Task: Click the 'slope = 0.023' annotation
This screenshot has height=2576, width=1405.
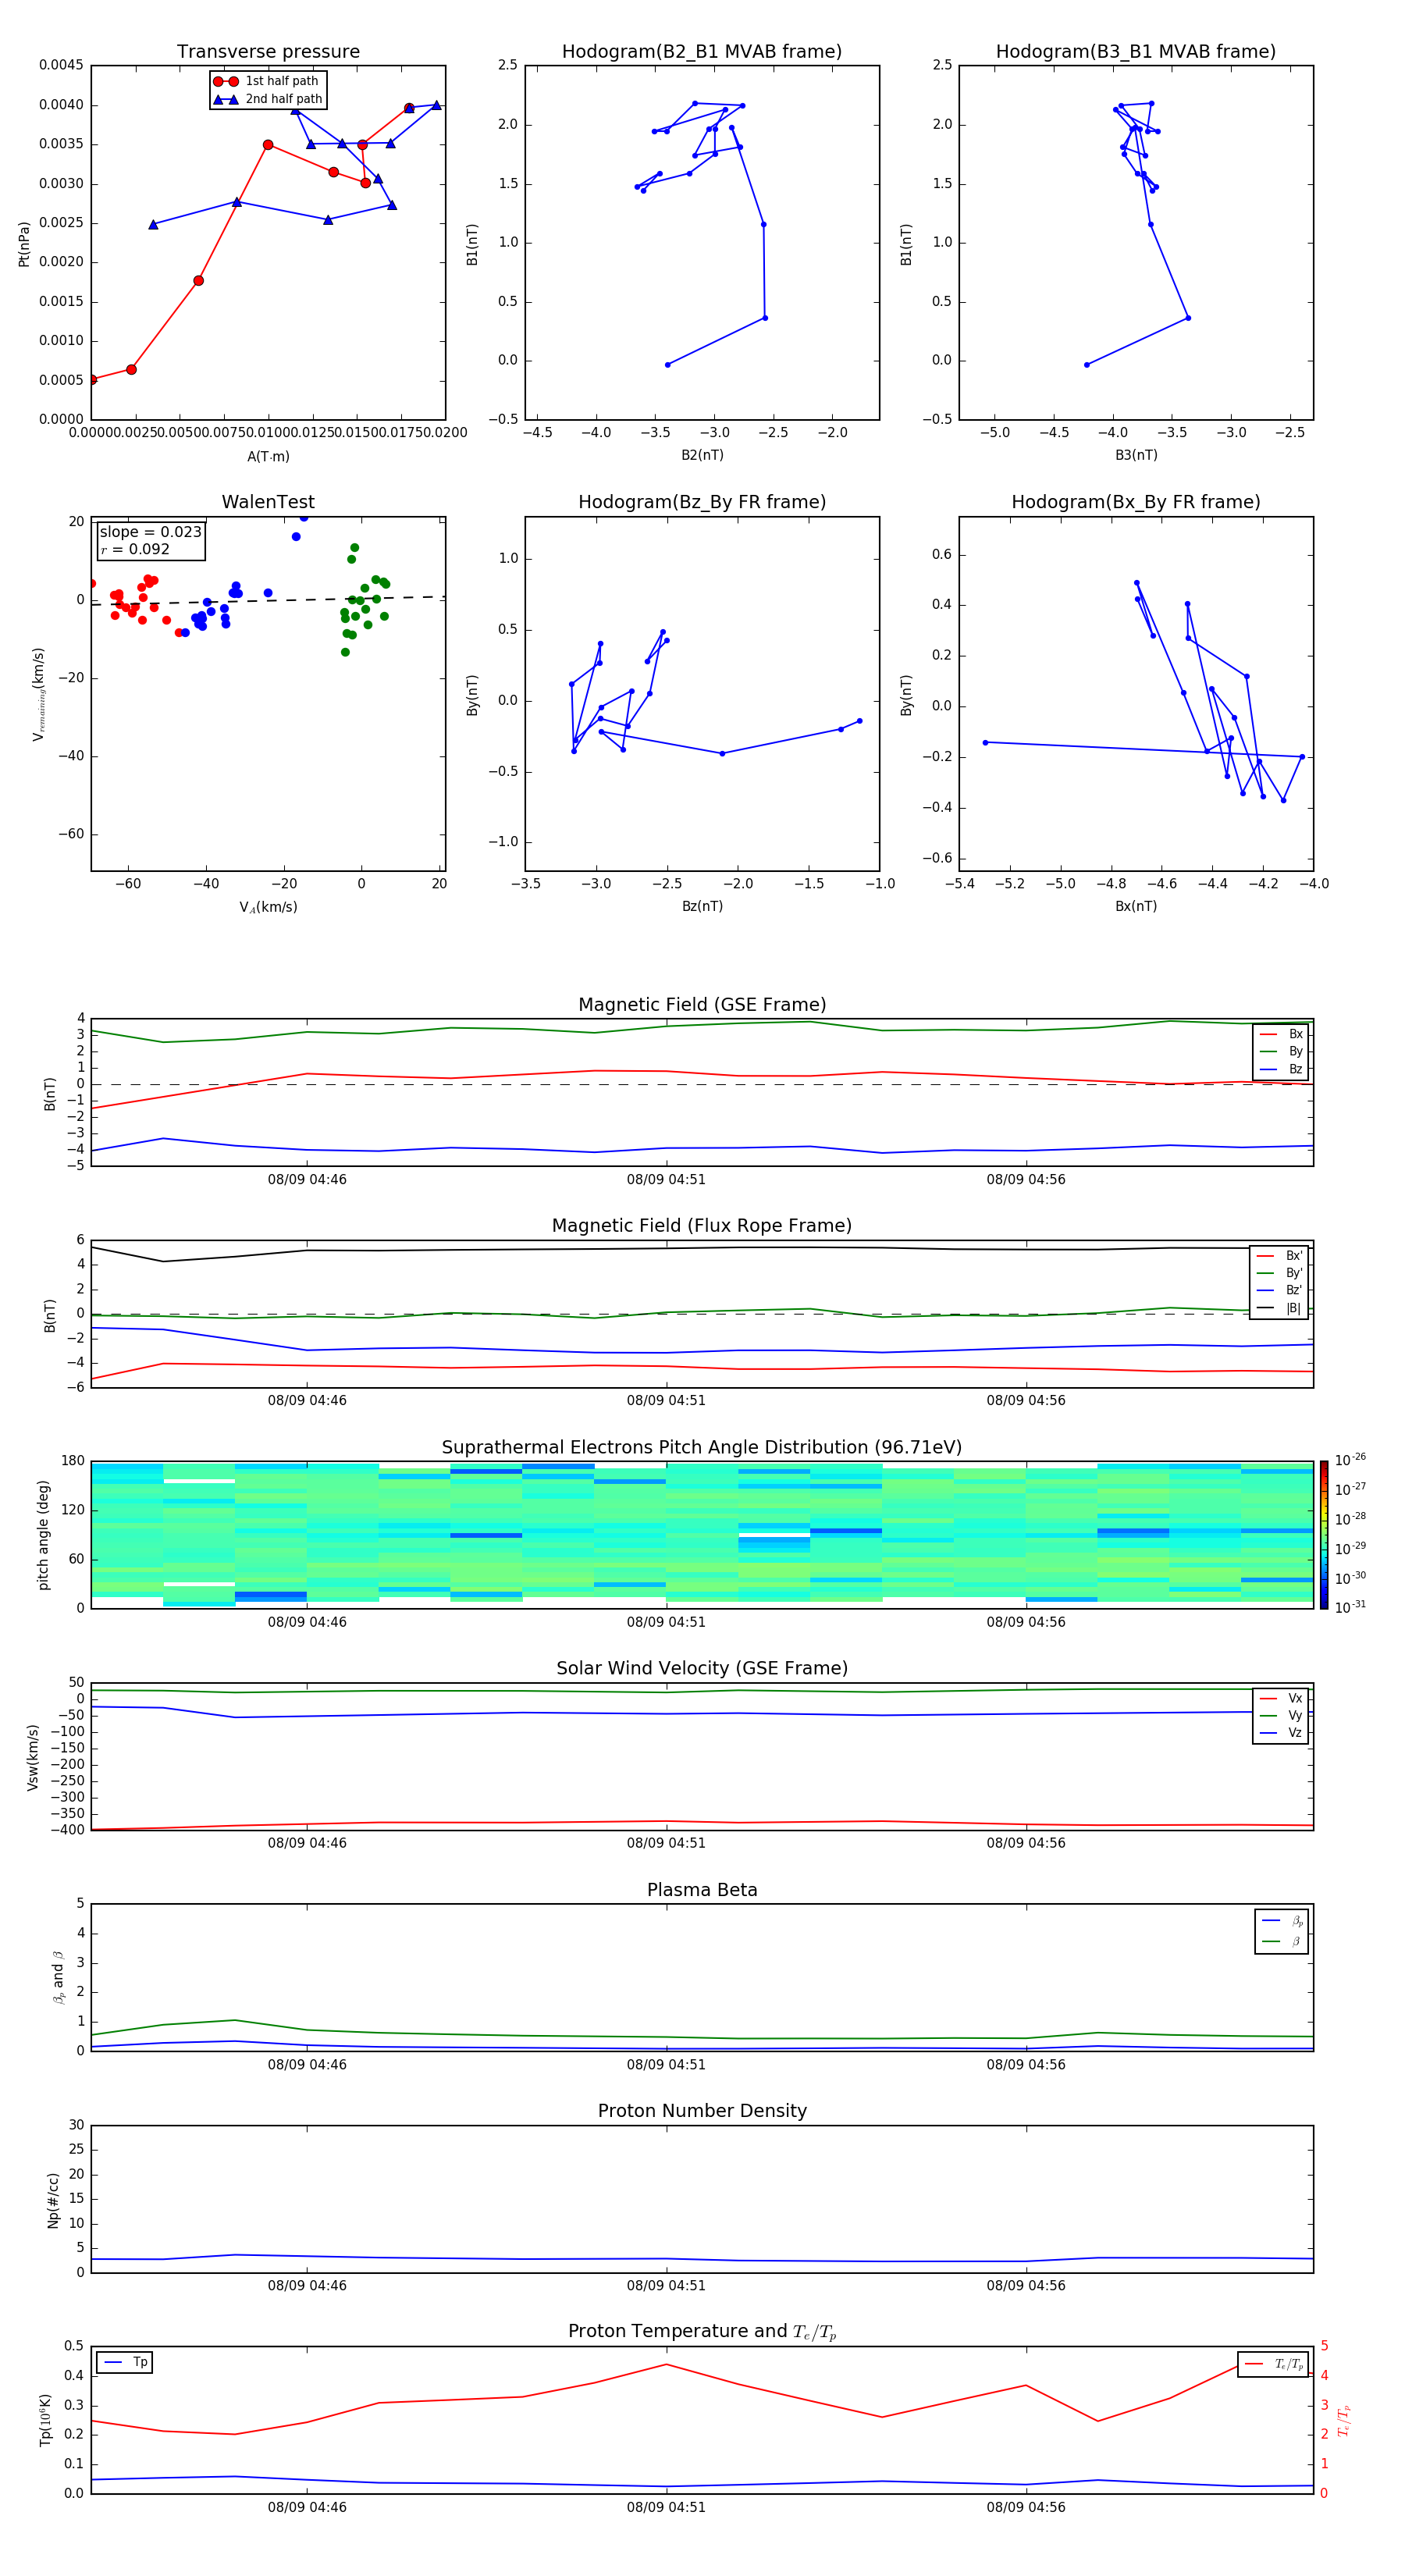Action: point(150,532)
